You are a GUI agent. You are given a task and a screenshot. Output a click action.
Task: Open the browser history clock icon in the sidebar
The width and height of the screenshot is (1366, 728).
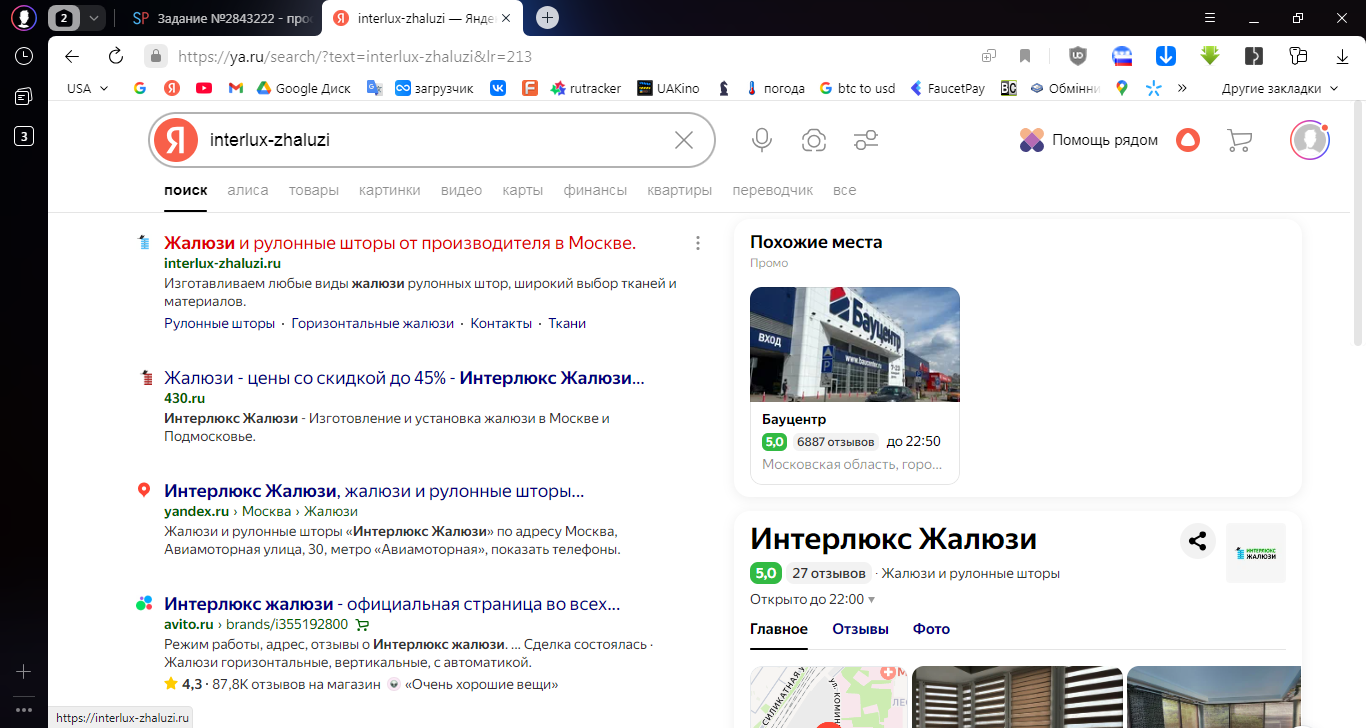coord(24,56)
